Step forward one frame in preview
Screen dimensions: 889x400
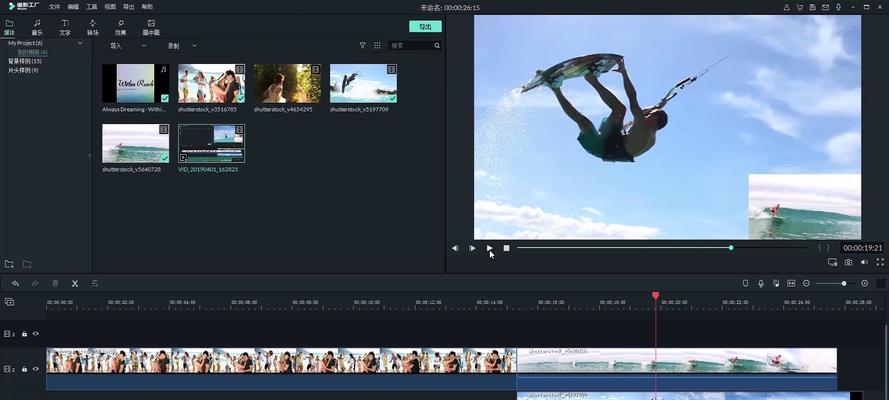pos(472,248)
